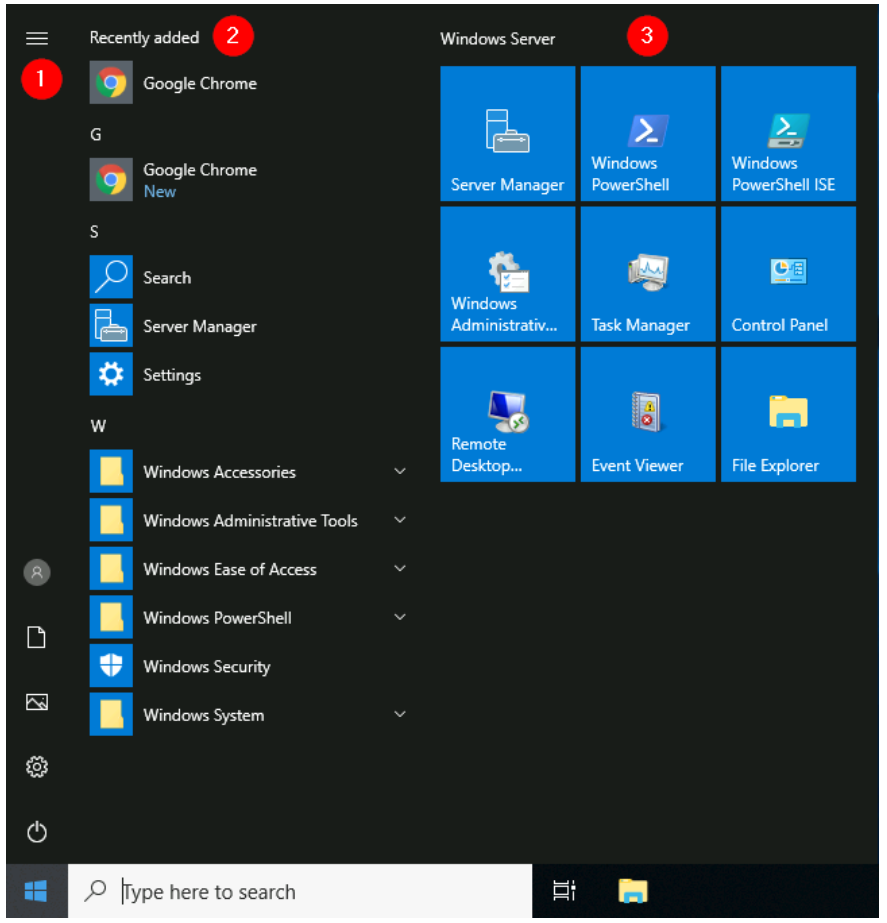Launch the Windows PowerShell tile
Screen dimensions: 887x923
pyautogui.click(x=647, y=134)
